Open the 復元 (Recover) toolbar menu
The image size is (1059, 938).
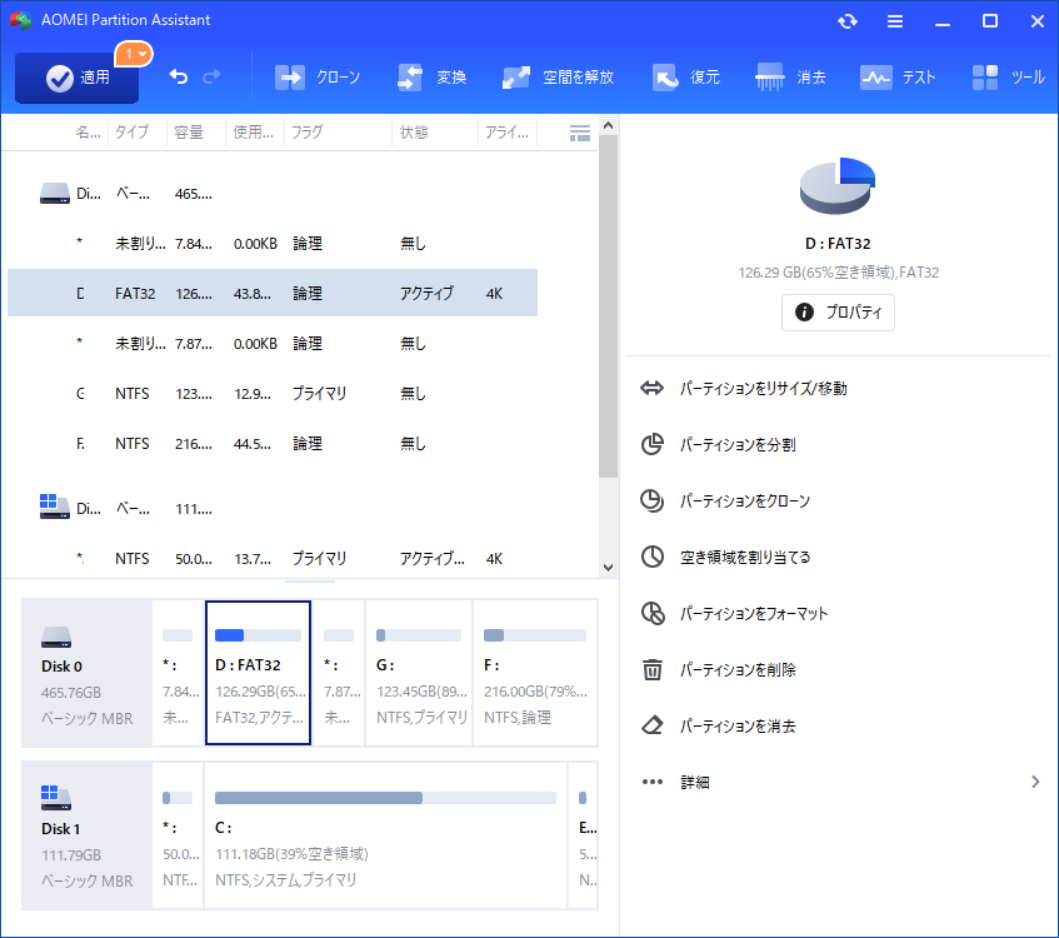(686, 78)
